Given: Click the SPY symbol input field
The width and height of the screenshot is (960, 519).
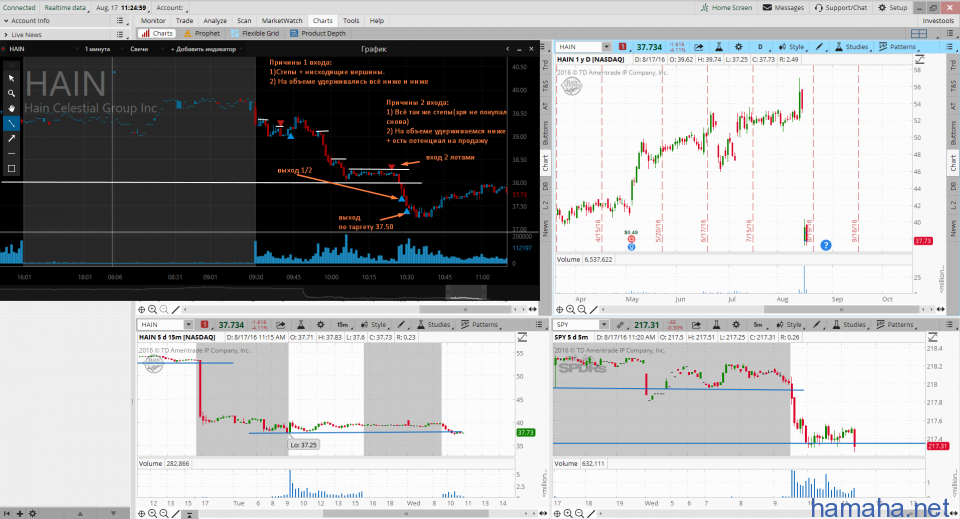Looking at the screenshot, I should pyautogui.click(x=575, y=325).
